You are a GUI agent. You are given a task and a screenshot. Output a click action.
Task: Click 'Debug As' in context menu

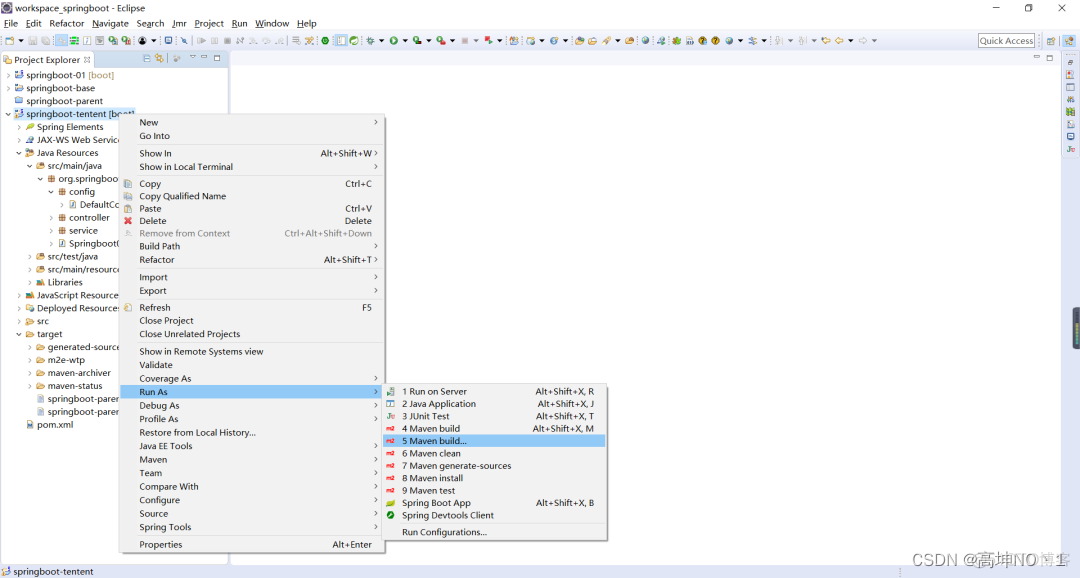point(252,406)
